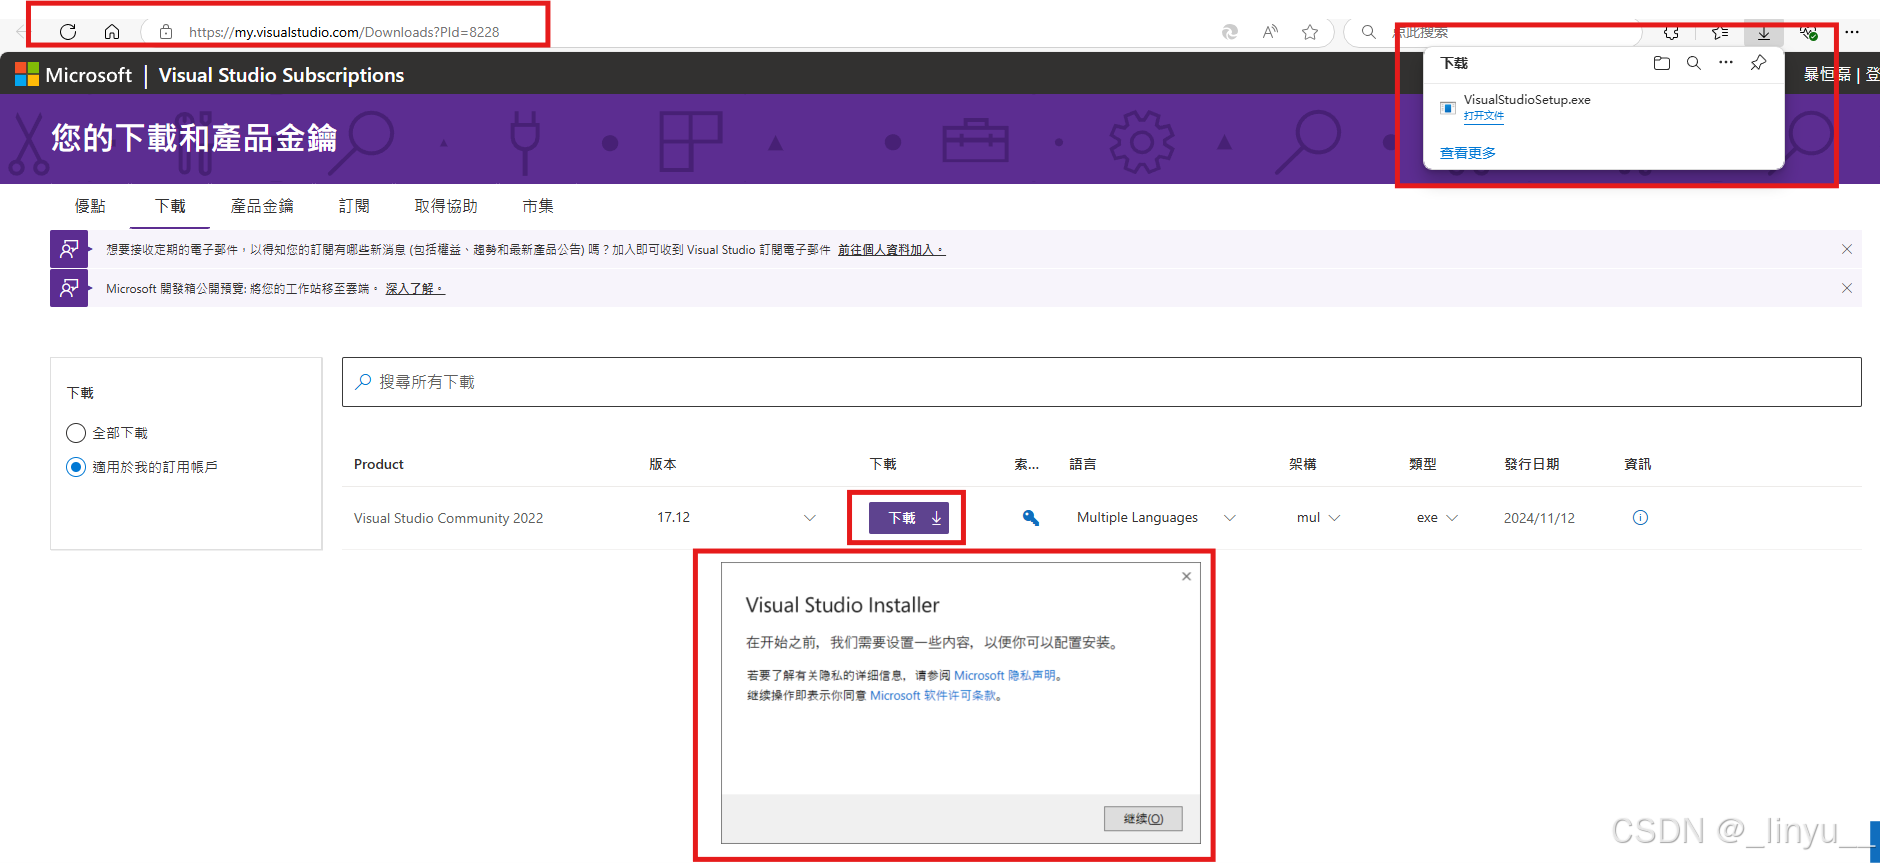Click the Product column header
This screenshot has height=863, width=1880.
coord(379,464)
